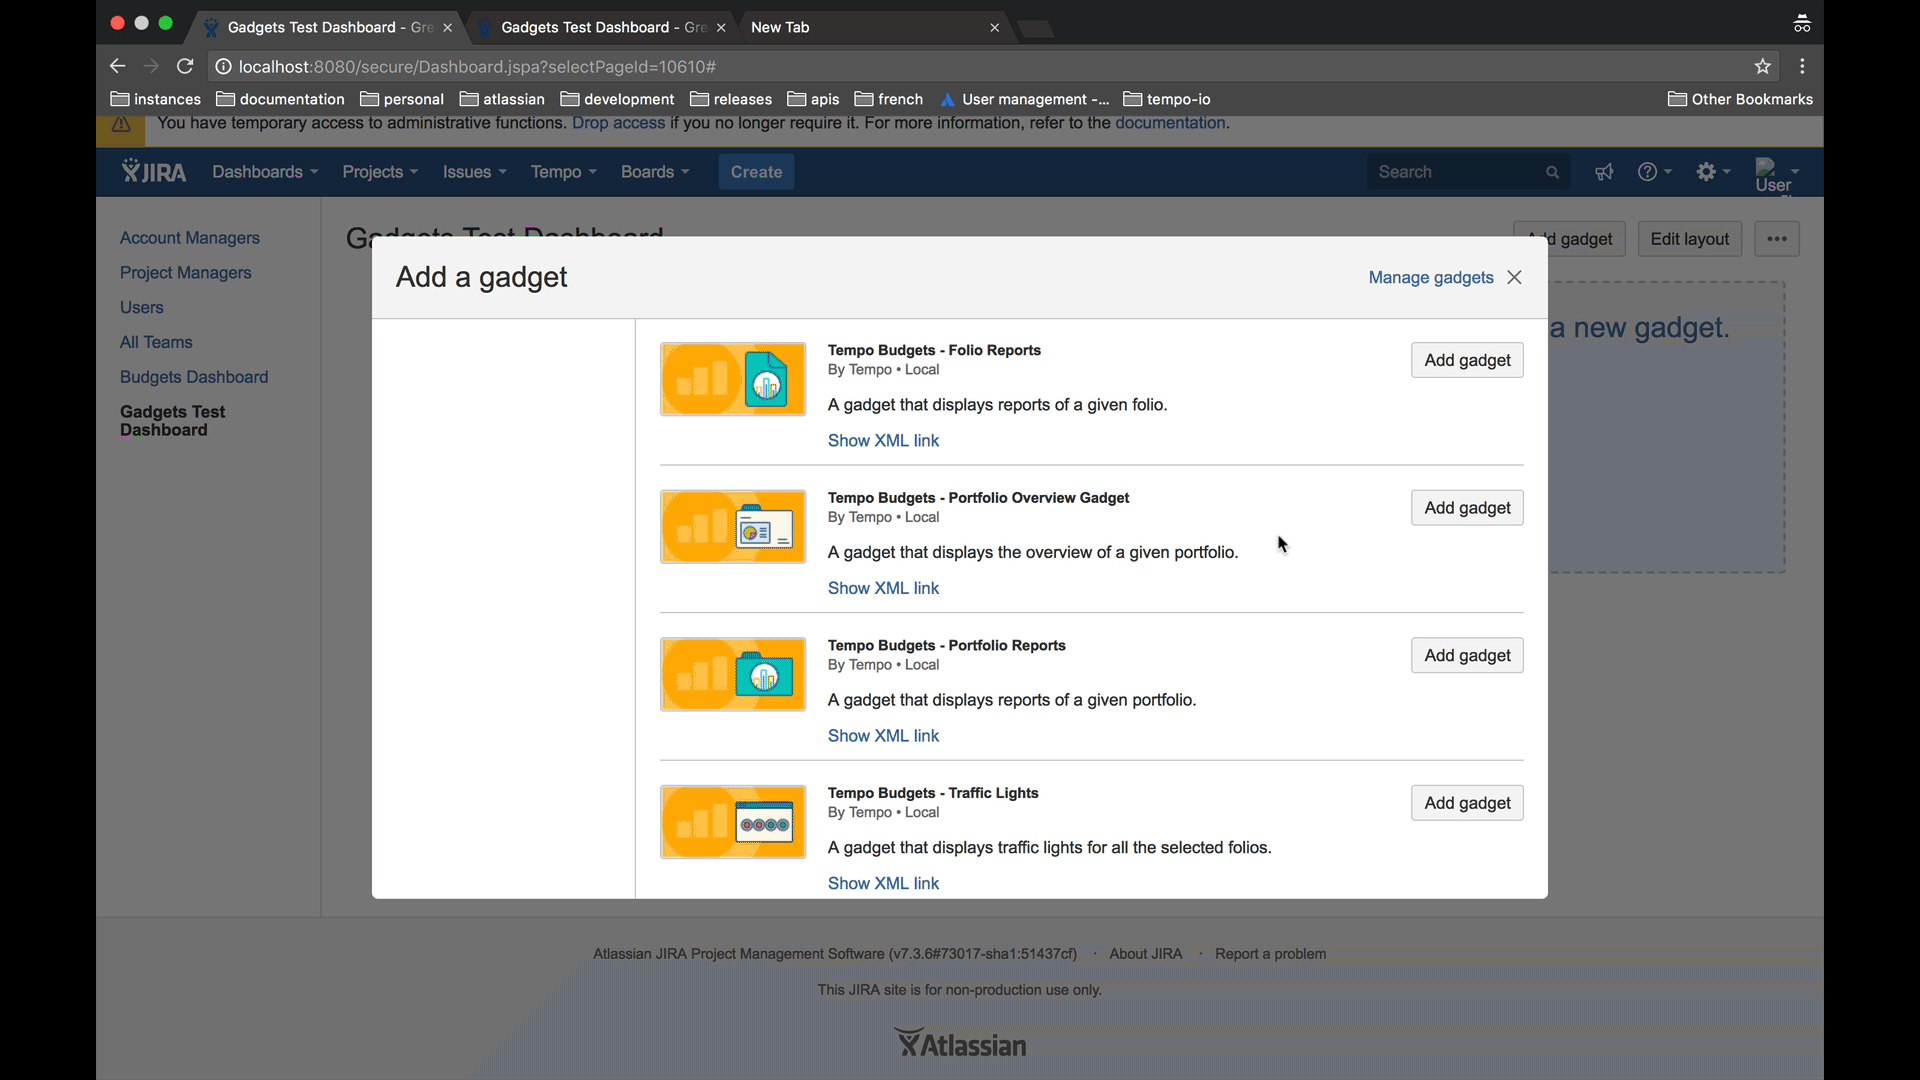This screenshot has width=1920, height=1080.
Task: Reload the page in the browser
Action: point(185,66)
